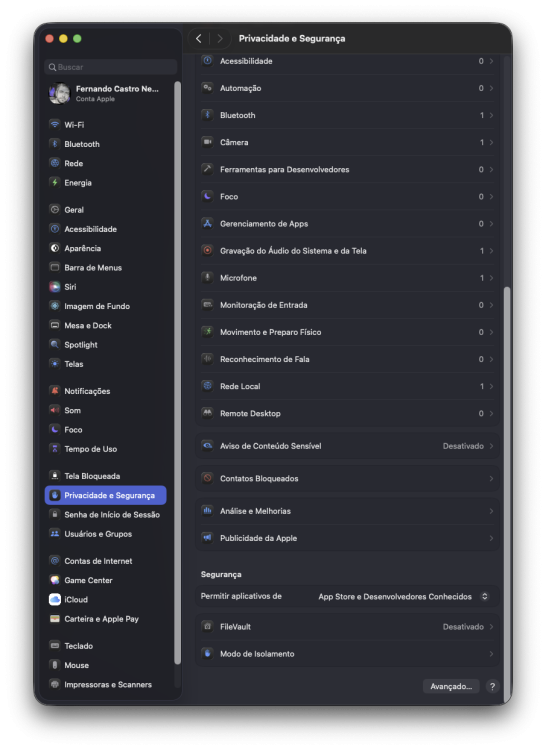546x750 pixels.
Task: Click the Gerenciamento de Apps icon
Action: [207, 223]
